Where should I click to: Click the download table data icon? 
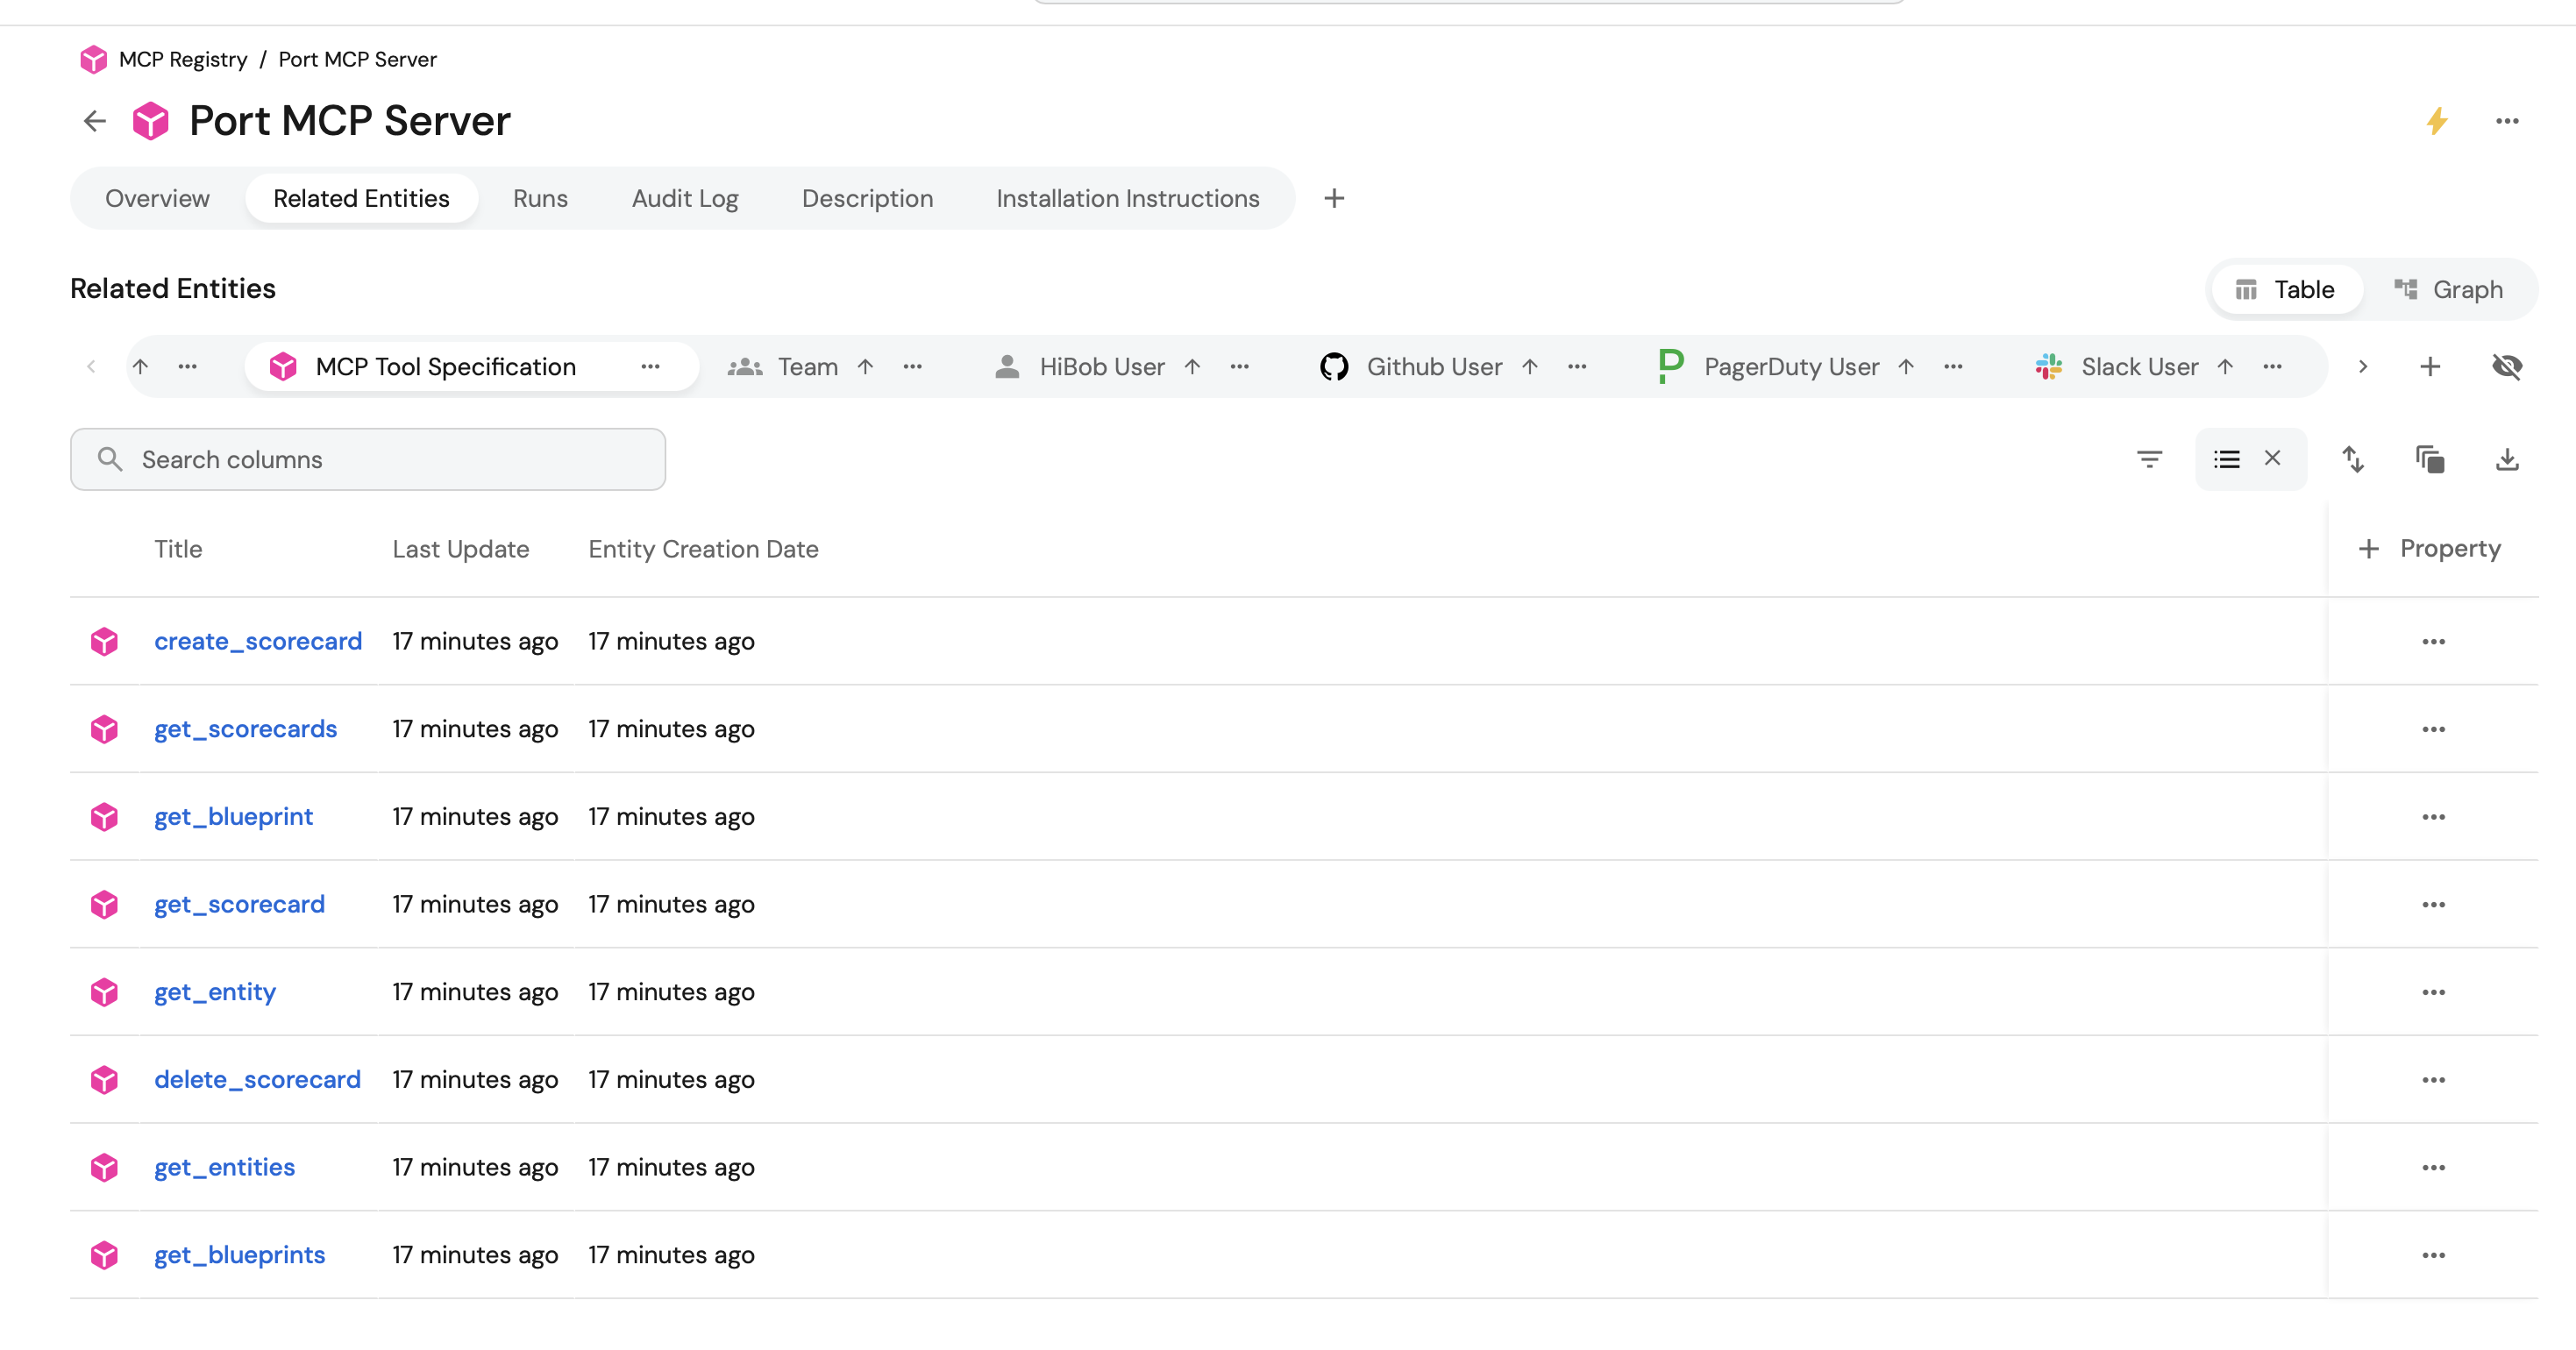click(2507, 459)
